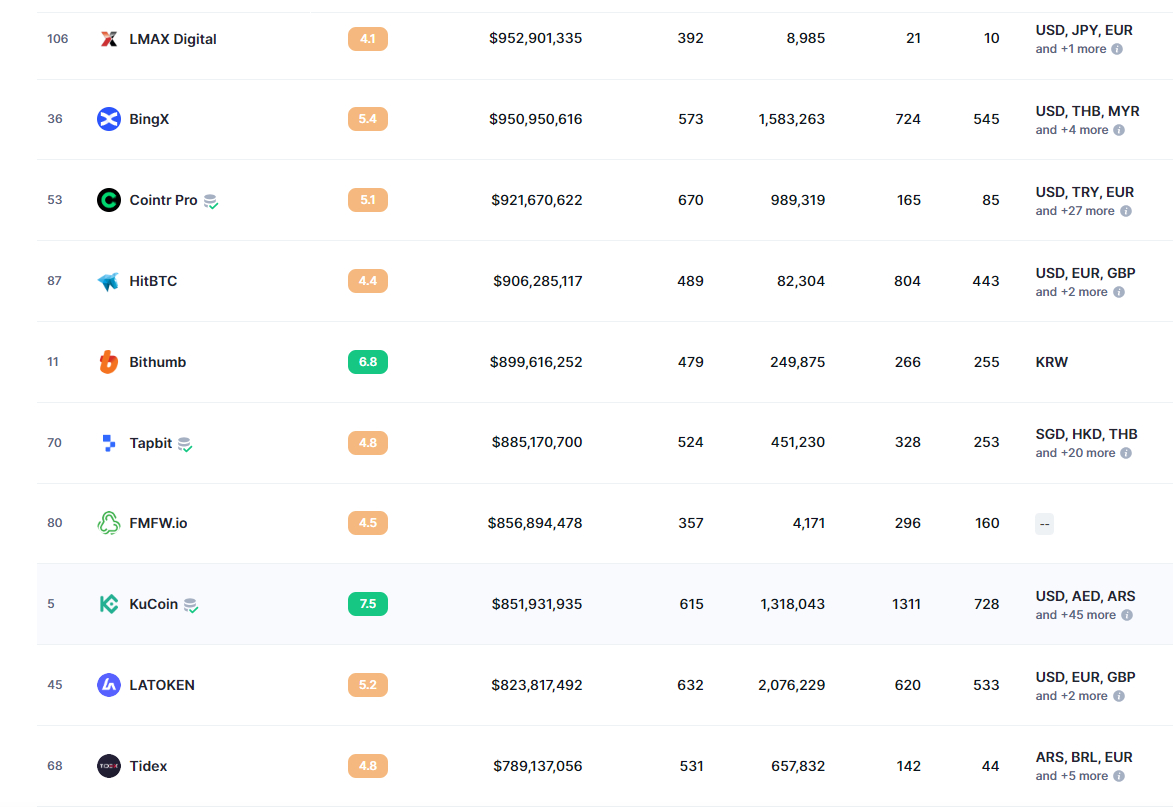Click proof-of-reserves badge next to KuCoin
The image size is (1173, 807).
[x=191, y=605]
